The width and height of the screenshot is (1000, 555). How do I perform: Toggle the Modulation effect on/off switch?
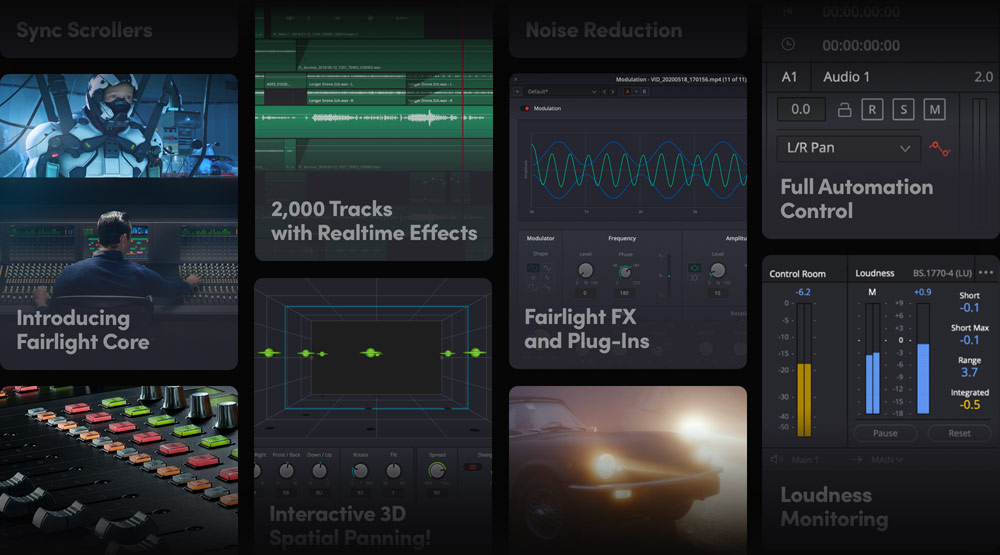[526, 108]
